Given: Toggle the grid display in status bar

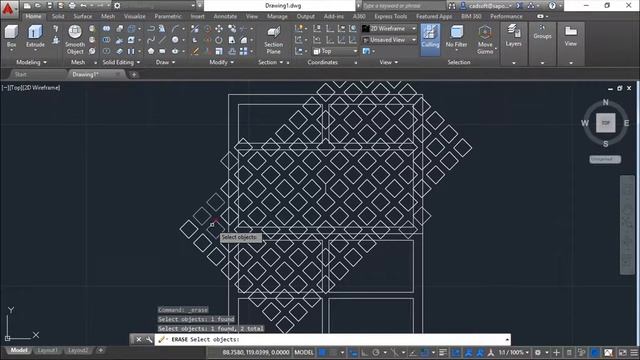Looking at the screenshot, I should click(323, 353).
